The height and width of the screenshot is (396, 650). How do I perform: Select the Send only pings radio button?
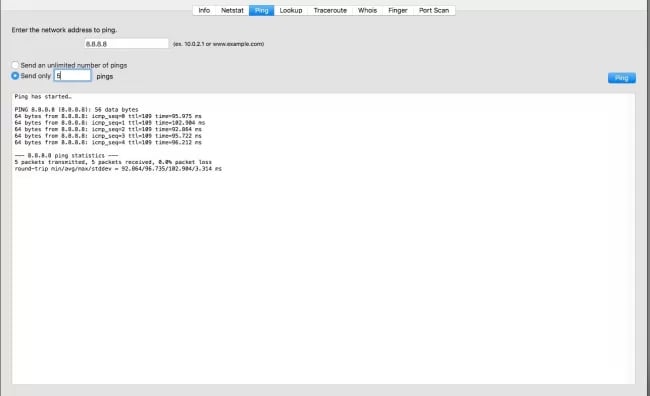pyautogui.click(x=15, y=76)
